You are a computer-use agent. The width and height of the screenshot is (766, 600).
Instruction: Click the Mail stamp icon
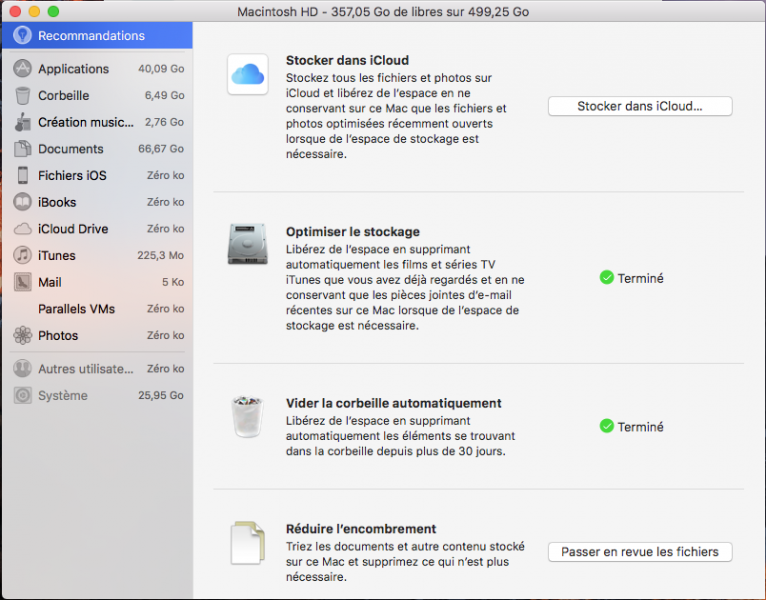coord(22,282)
